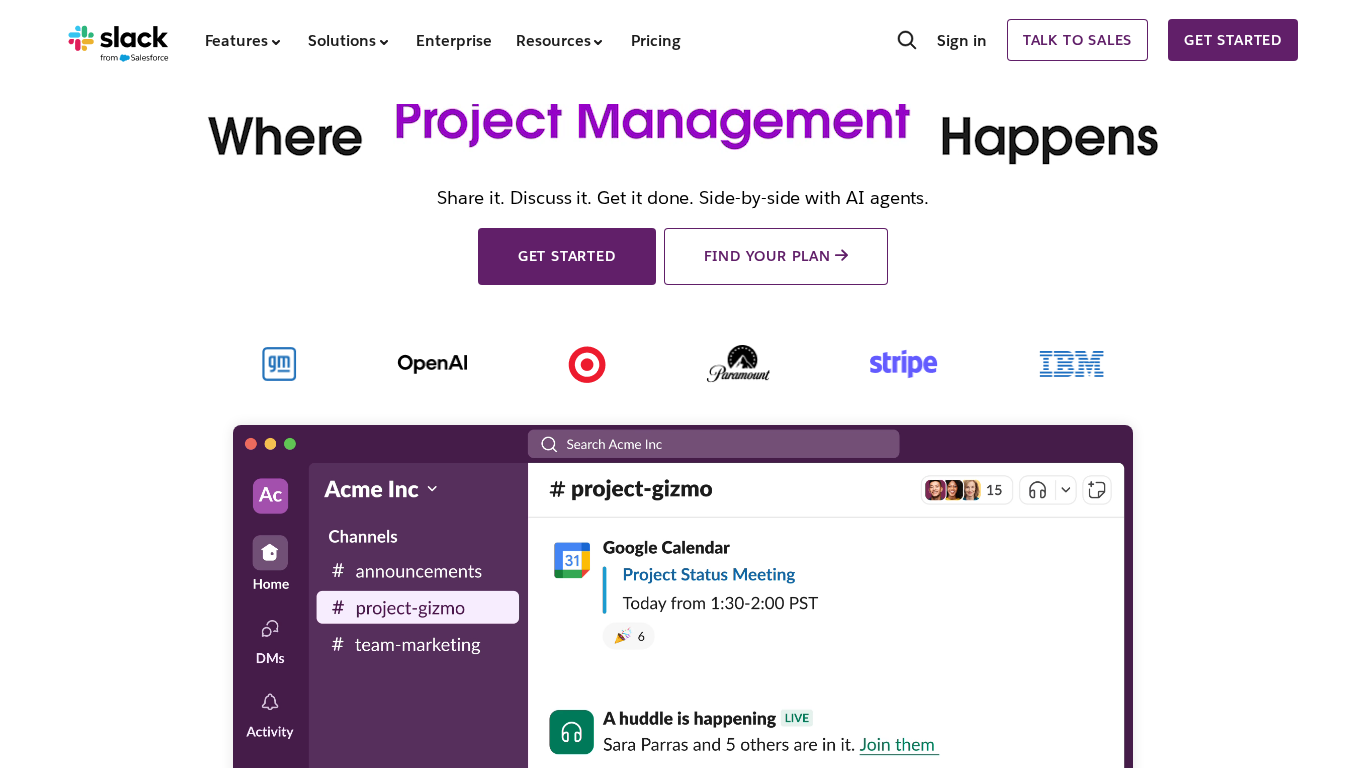Click the Slack logo in header
1366x768 pixels.
pos(82,39)
